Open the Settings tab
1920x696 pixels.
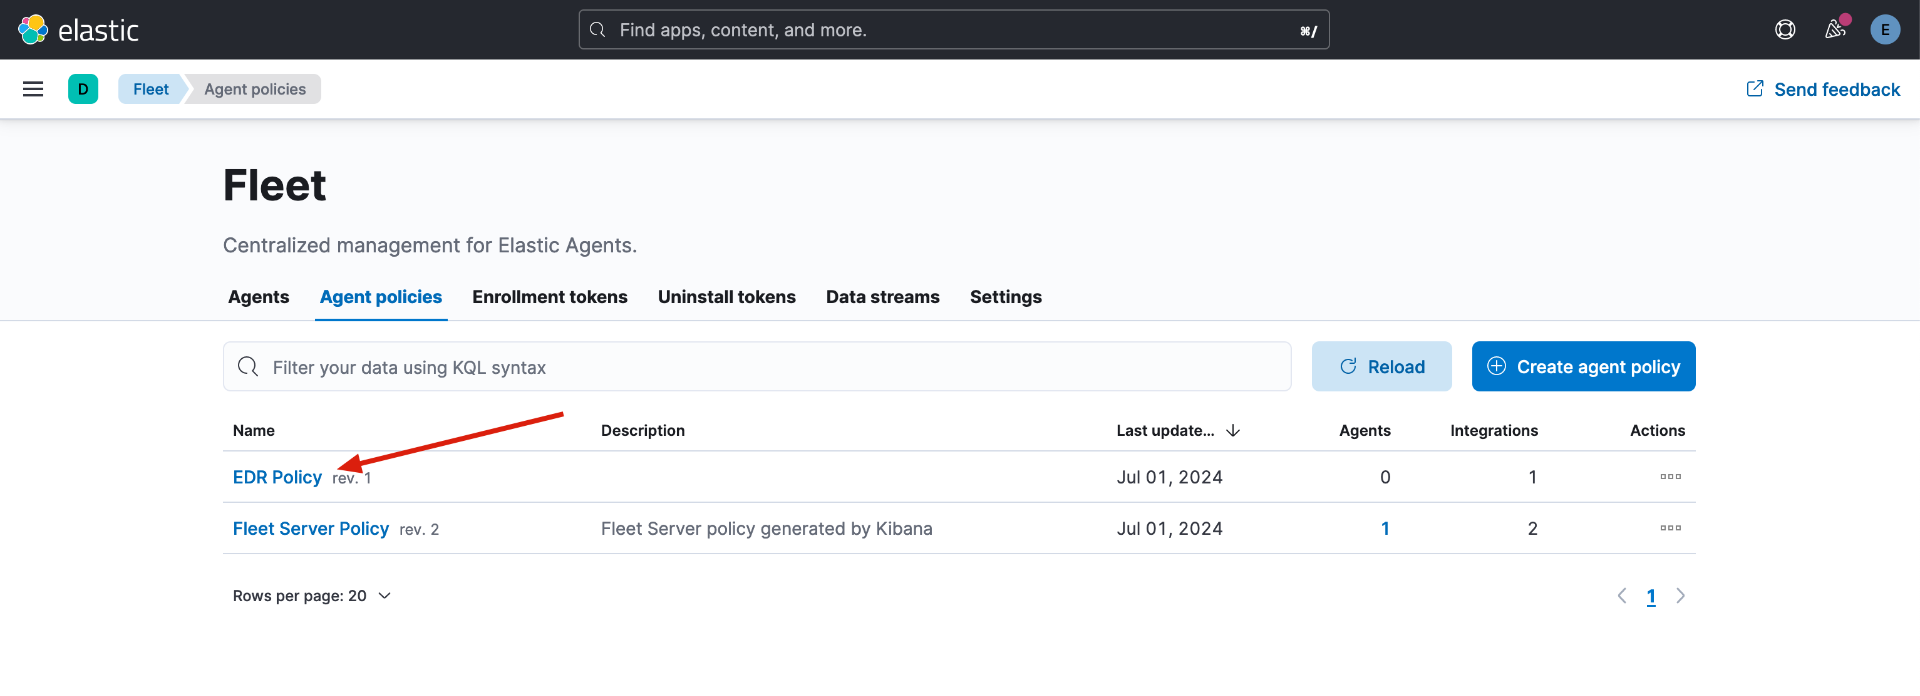tap(1006, 297)
